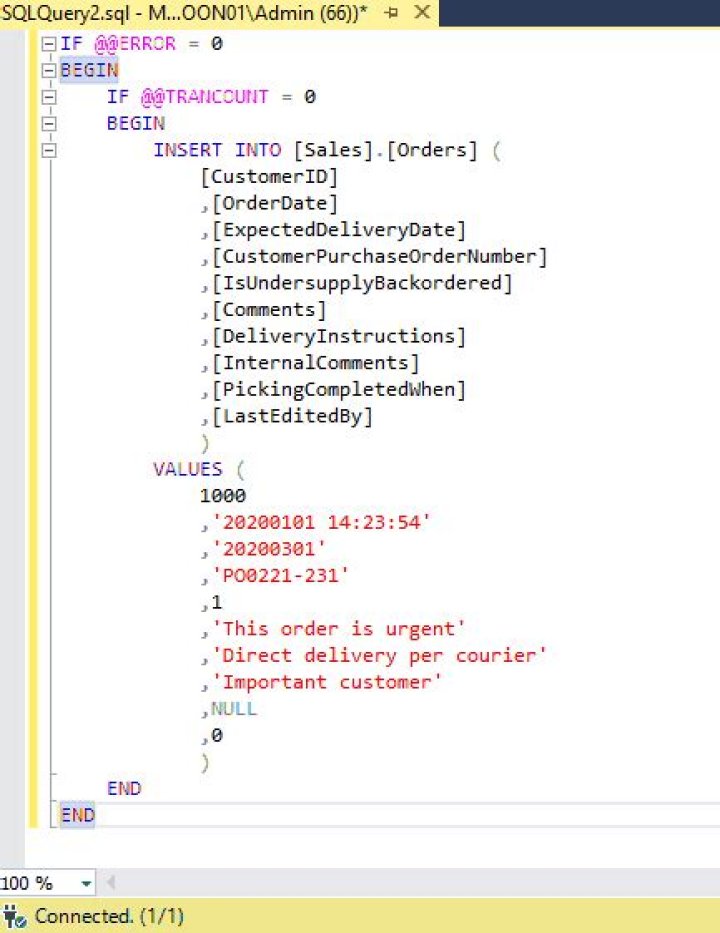Collapse the inner BEGIN block under @@TRANCOUNT
This screenshot has height=933, width=720.
point(48,124)
